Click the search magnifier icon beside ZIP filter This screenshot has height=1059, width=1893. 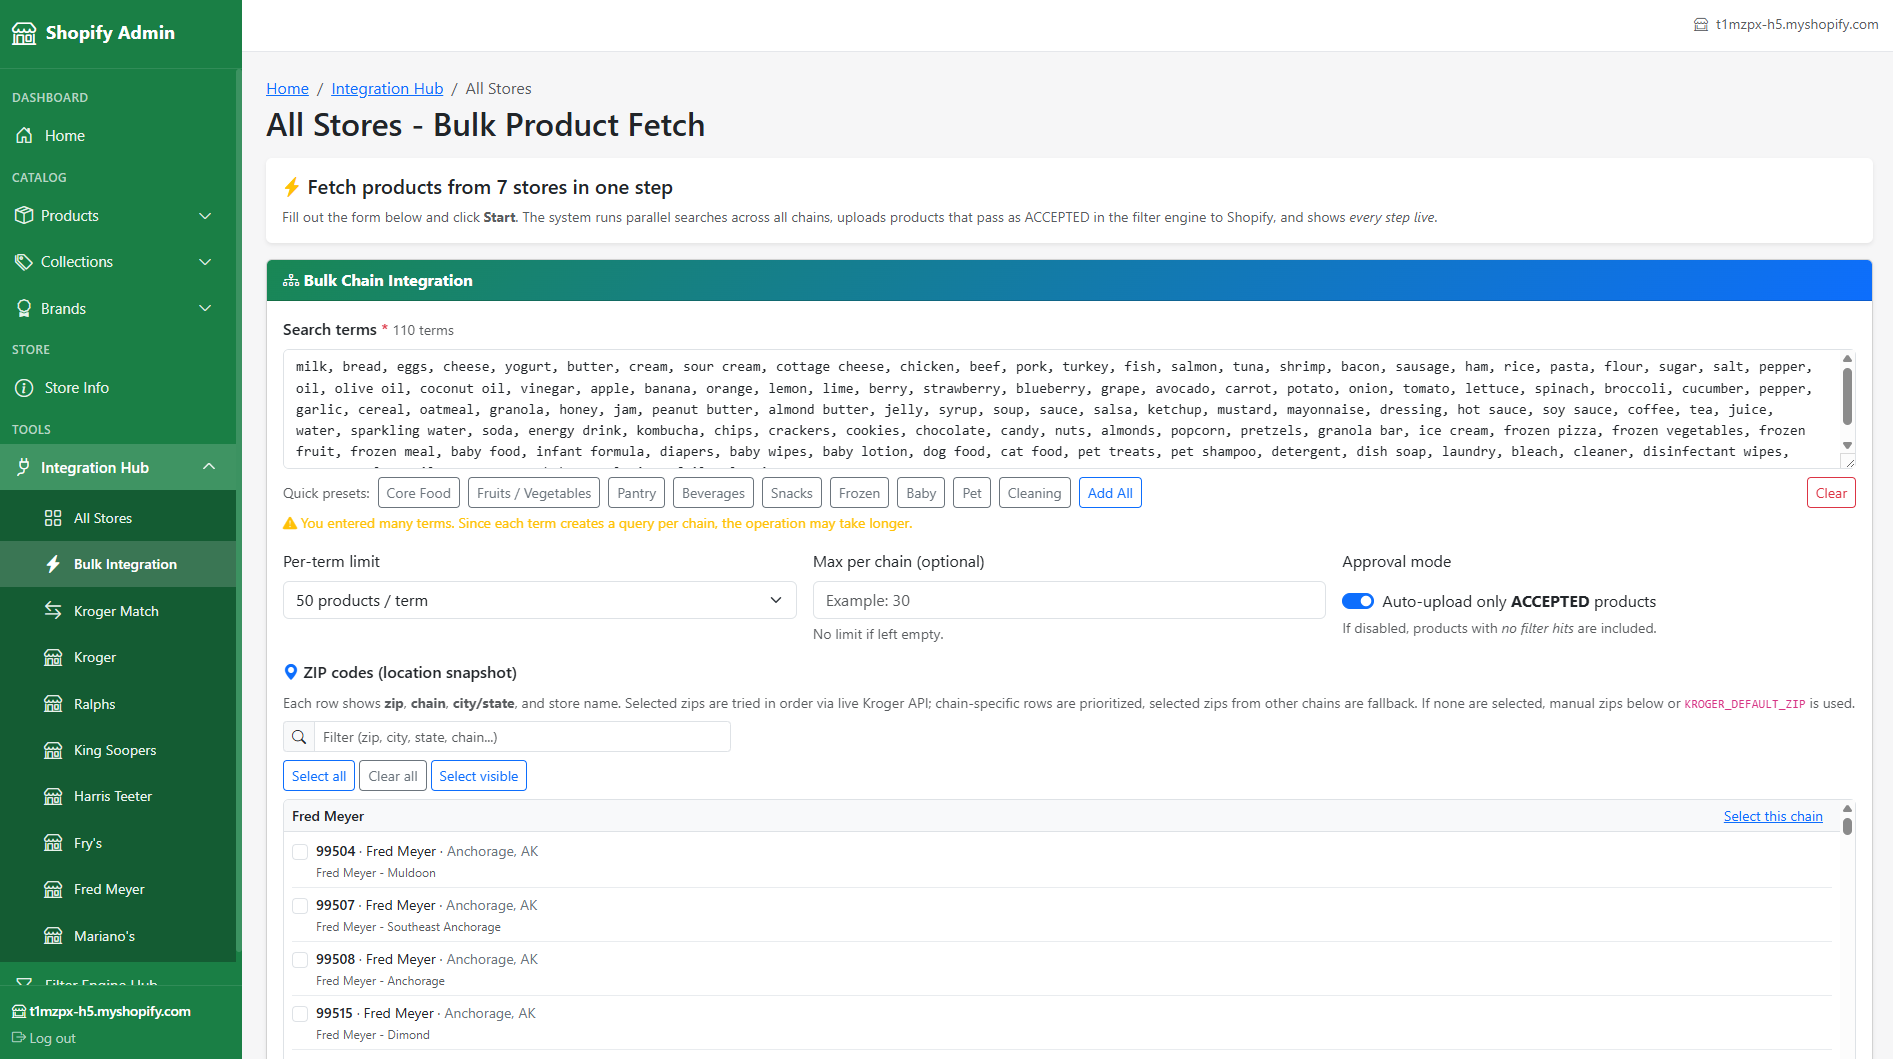(x=299, y=737)
